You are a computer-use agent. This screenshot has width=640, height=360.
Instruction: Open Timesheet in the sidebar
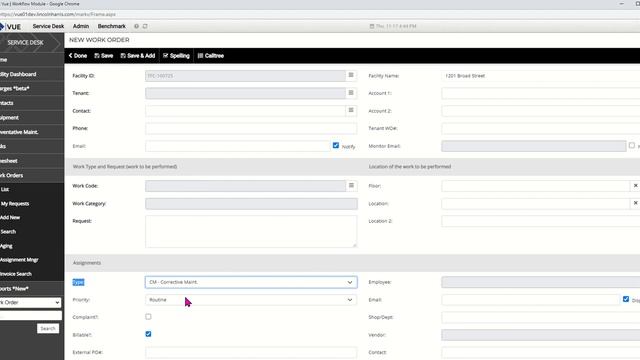[32, 161]
